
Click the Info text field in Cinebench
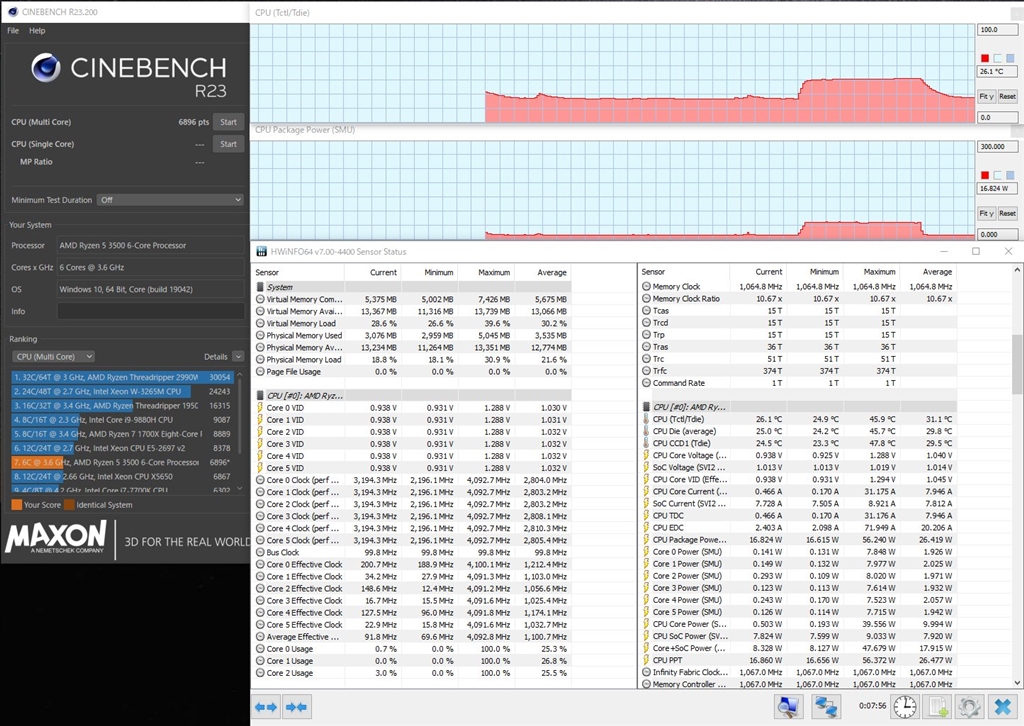pyautogui.click(x=150, y=311)
